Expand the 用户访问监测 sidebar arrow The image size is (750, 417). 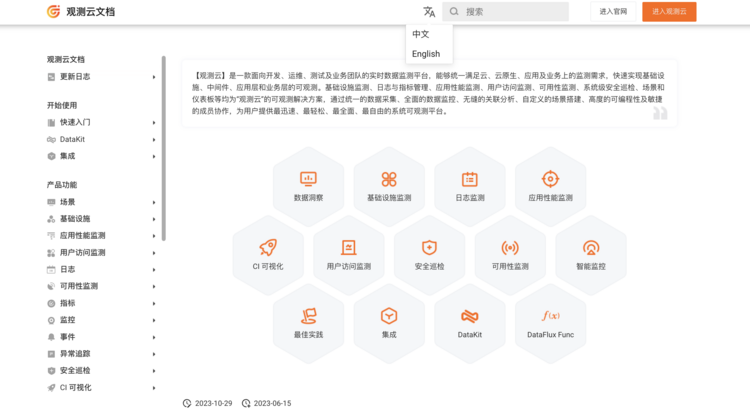click(154, 253)
